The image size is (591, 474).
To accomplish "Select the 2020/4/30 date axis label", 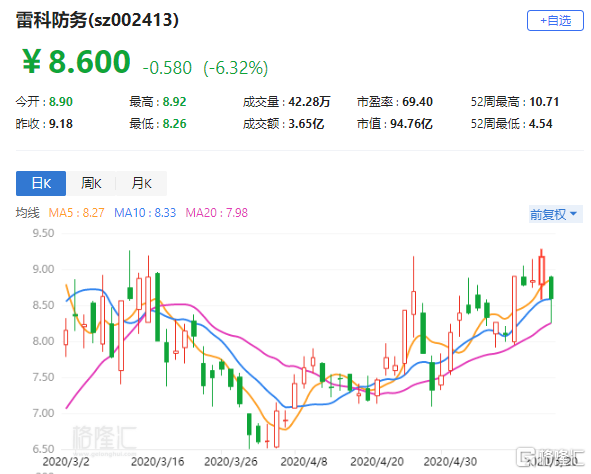I will 450,461.
